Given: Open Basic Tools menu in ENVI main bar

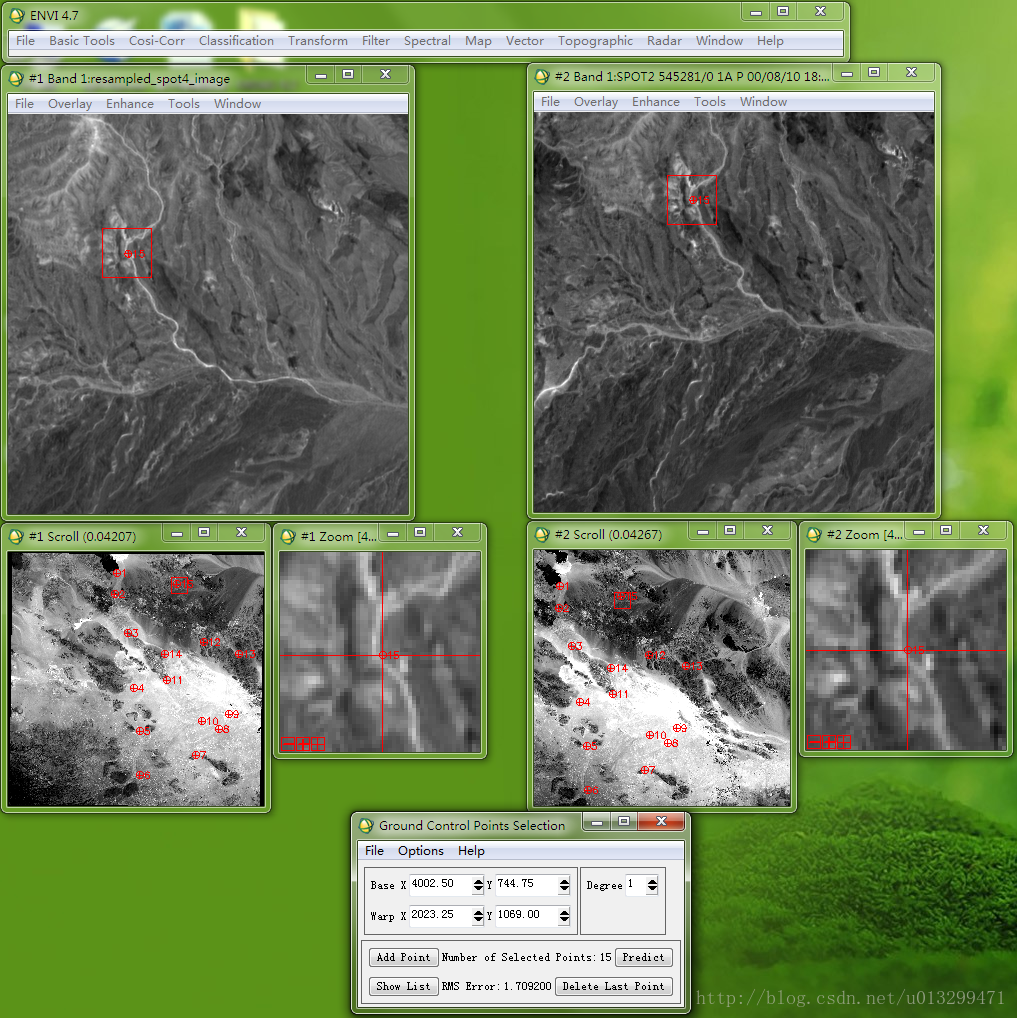Looking at the screenshot, I should [x=82, y=40].
